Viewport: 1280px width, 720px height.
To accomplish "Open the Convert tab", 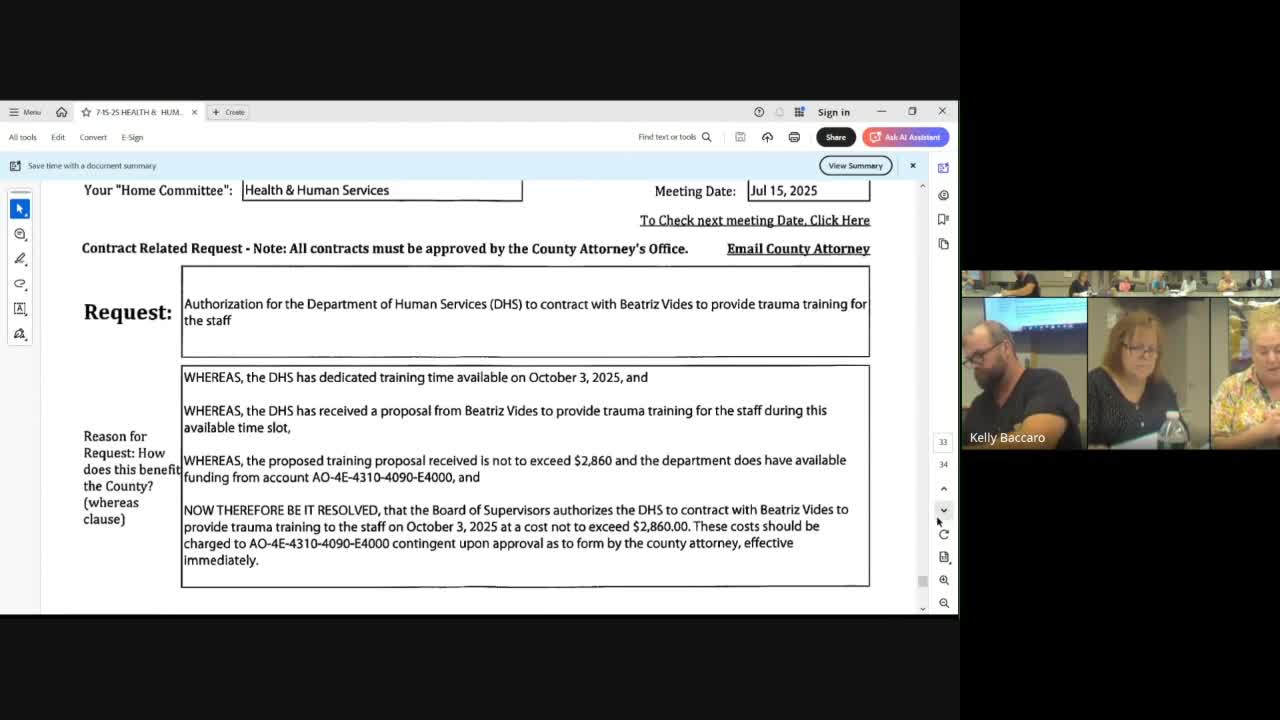I will tap(93, 137).
